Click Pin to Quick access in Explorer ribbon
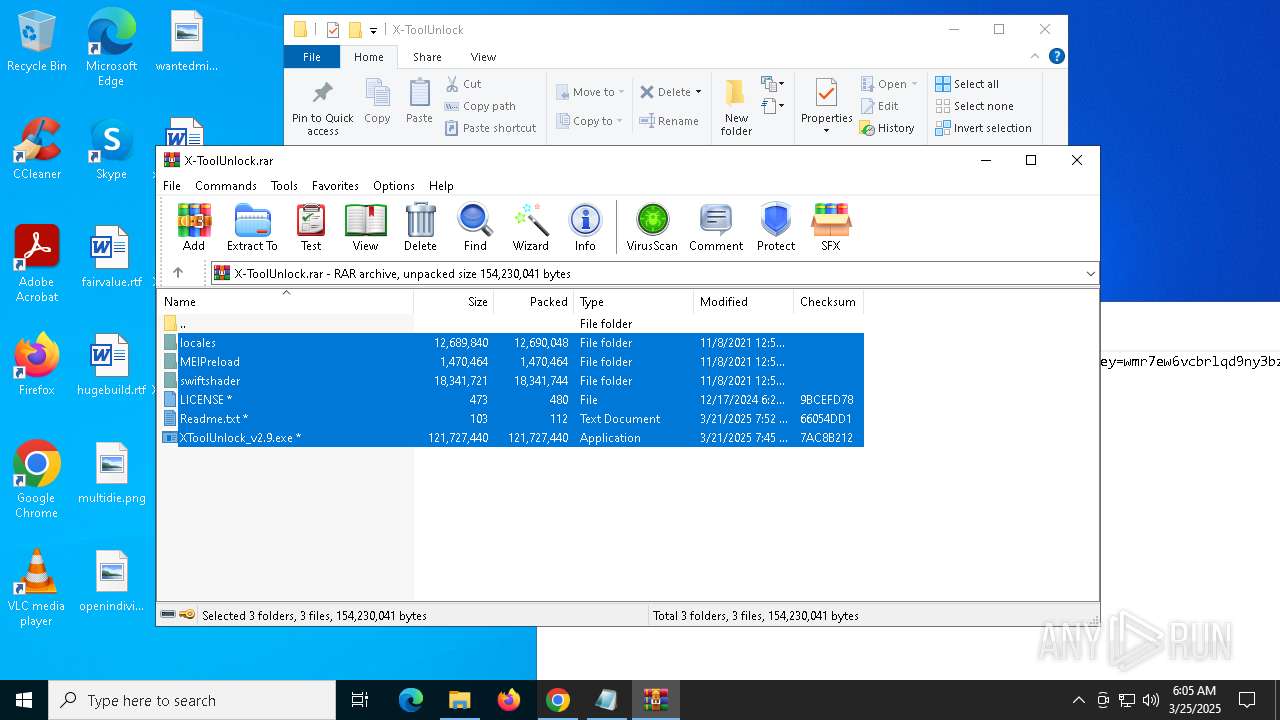Image resolution: width=1280 pixels, height=720 pixels. [322, 107]
